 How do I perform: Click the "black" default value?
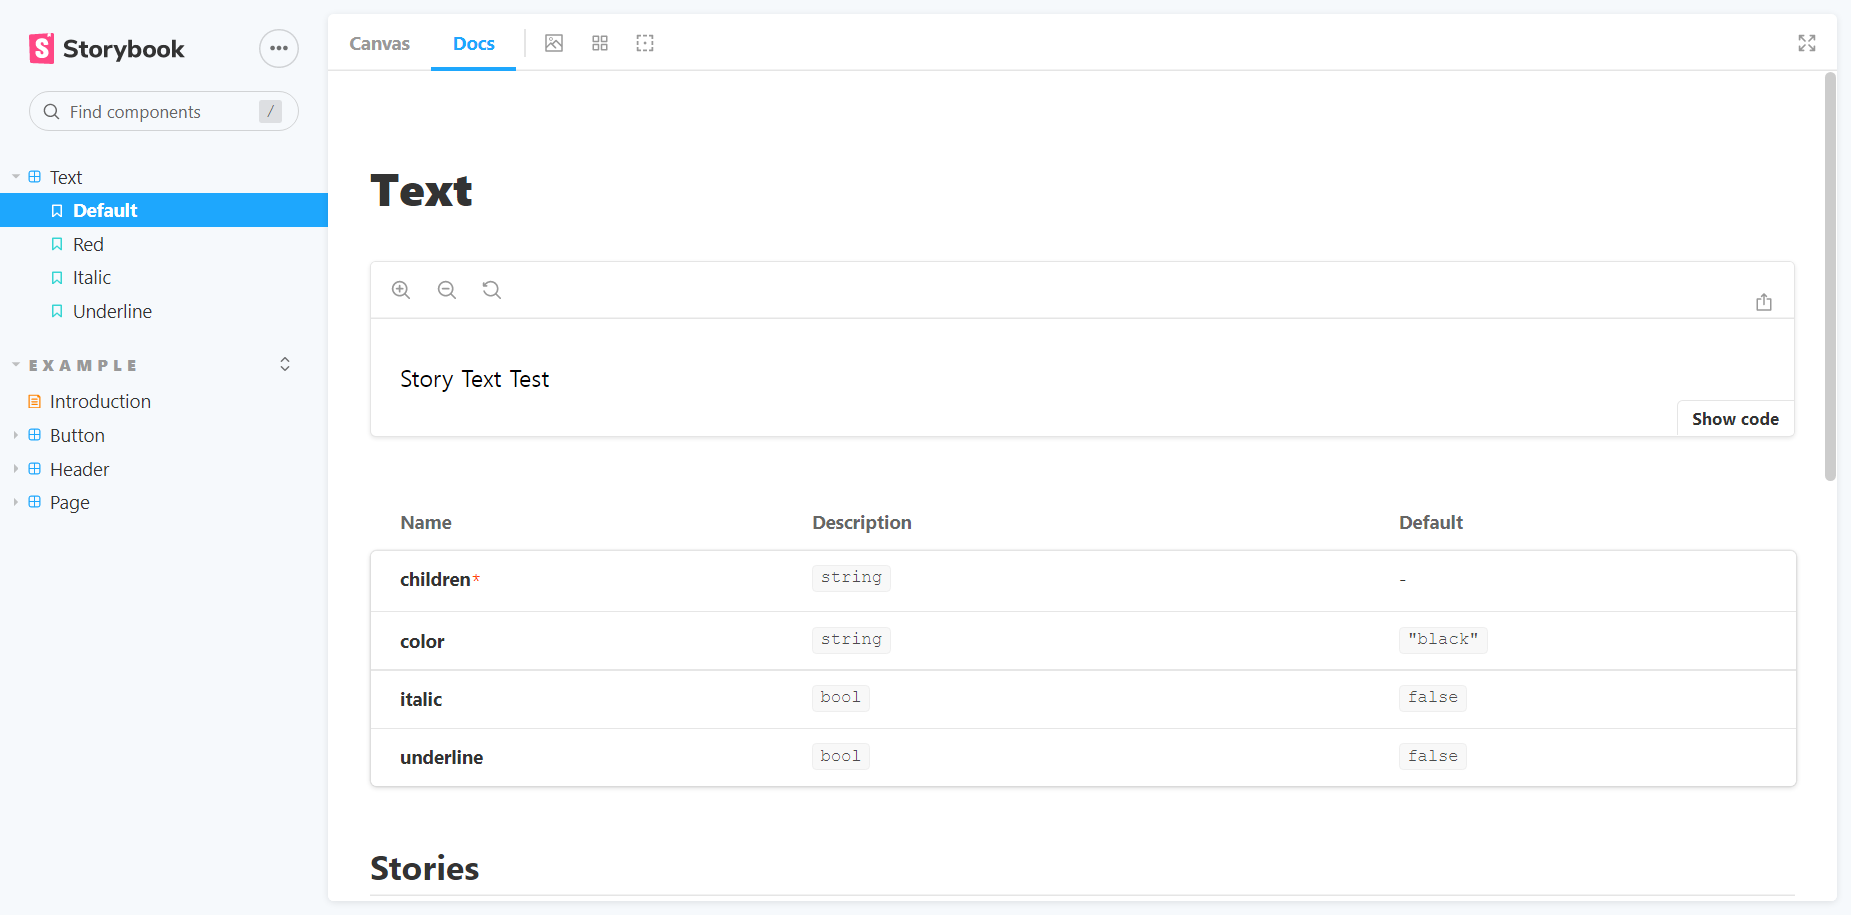click(x=1443, y=640)
